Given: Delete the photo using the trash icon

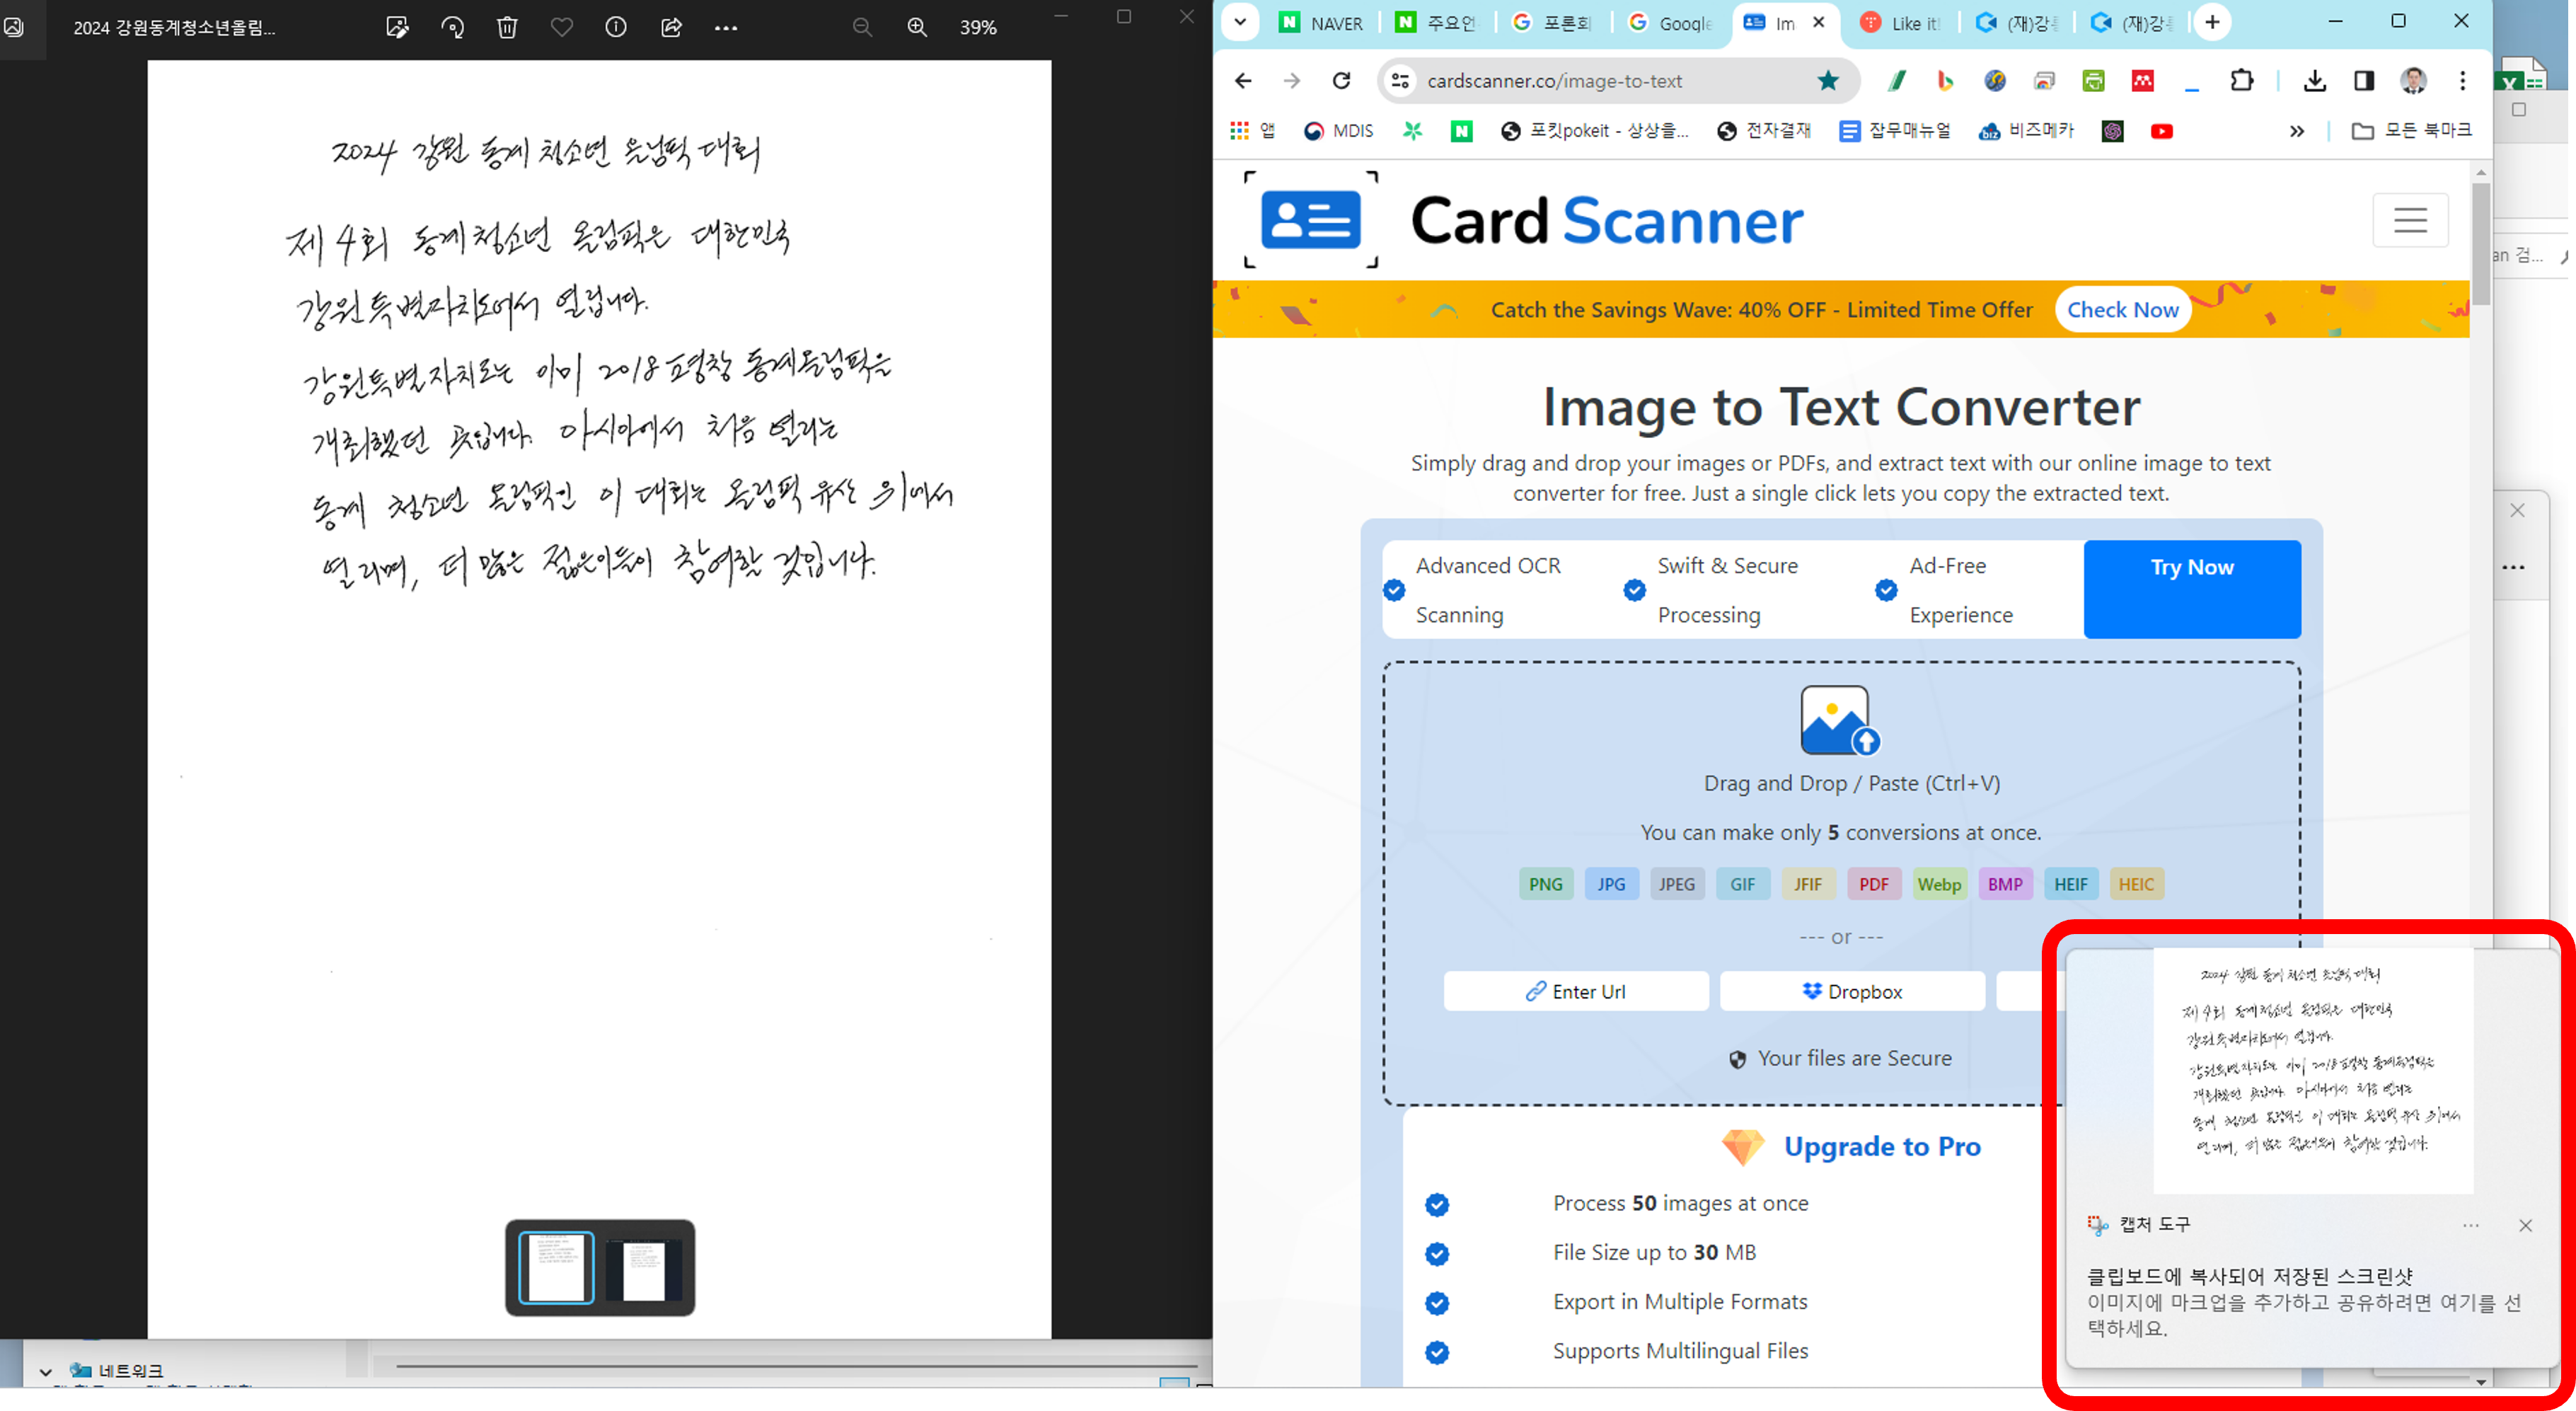Looking at the screenshot, I should pyautogui.click(x=507, y=27).
